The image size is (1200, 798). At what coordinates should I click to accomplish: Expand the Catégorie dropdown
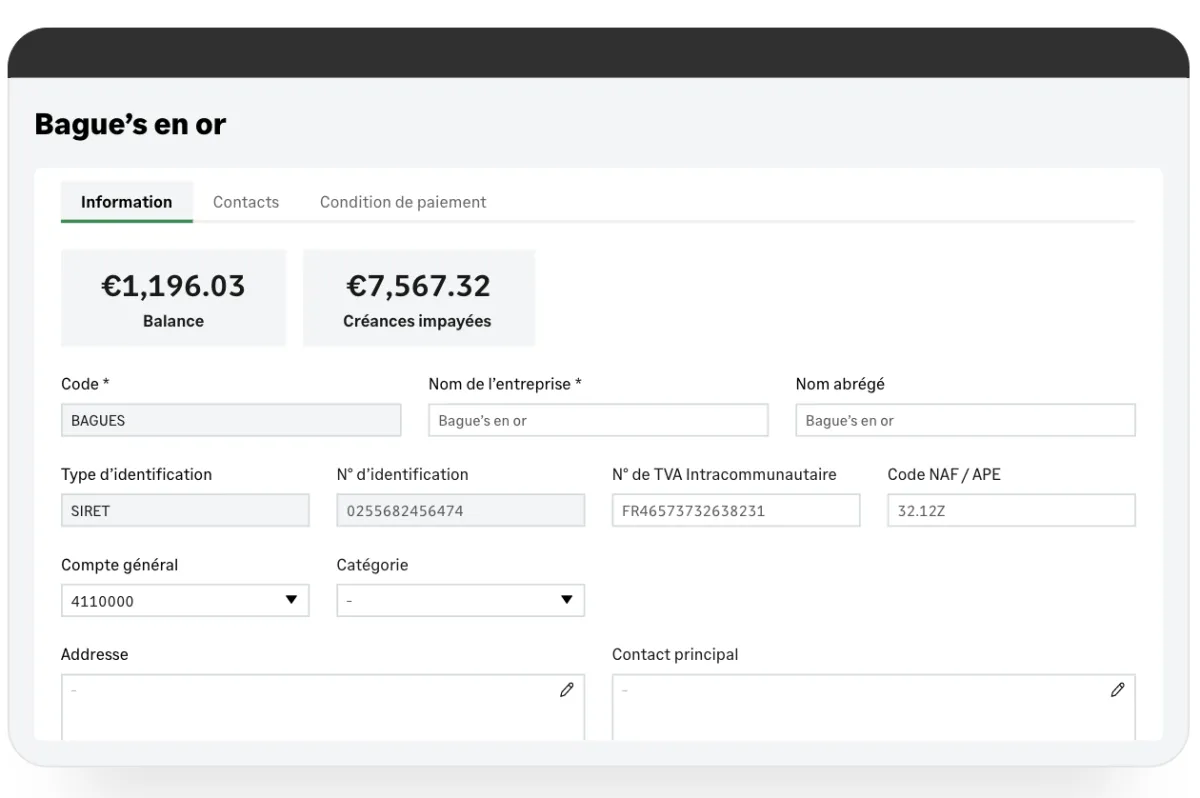(x=460, y=600)
